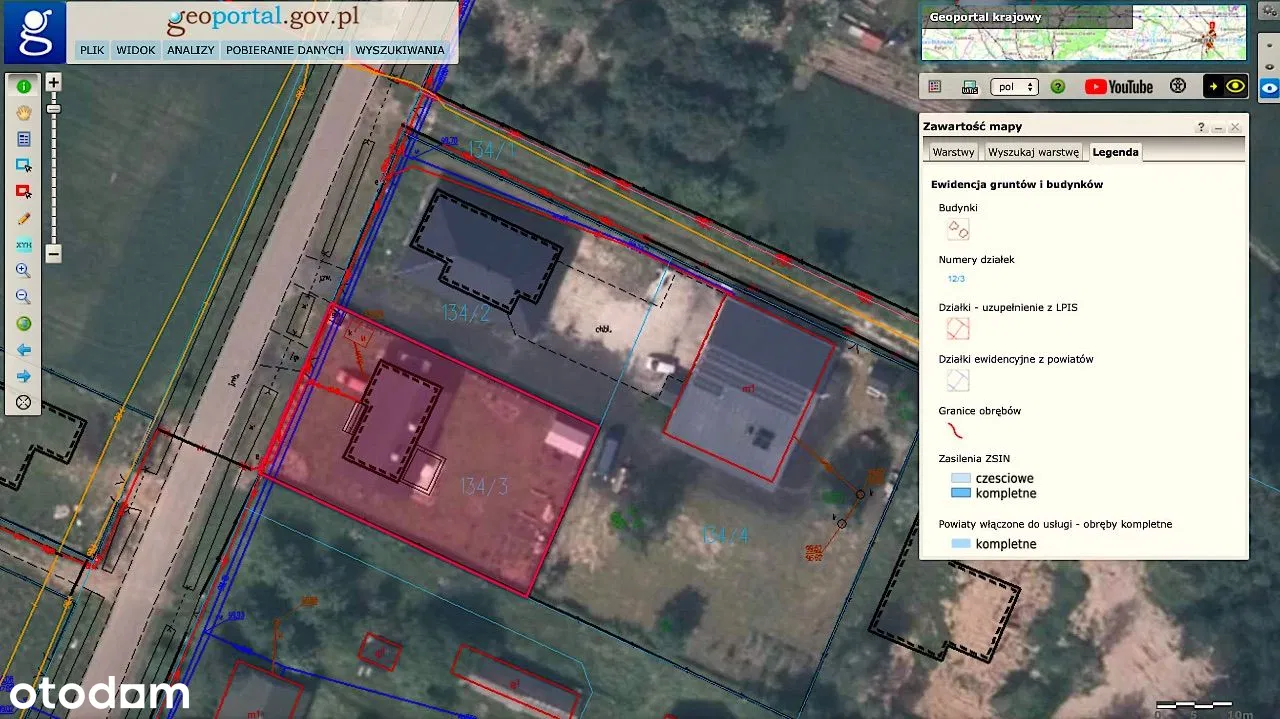Click the green help question icon
Screen dimensions: 1280x719
coord(1058,87)
